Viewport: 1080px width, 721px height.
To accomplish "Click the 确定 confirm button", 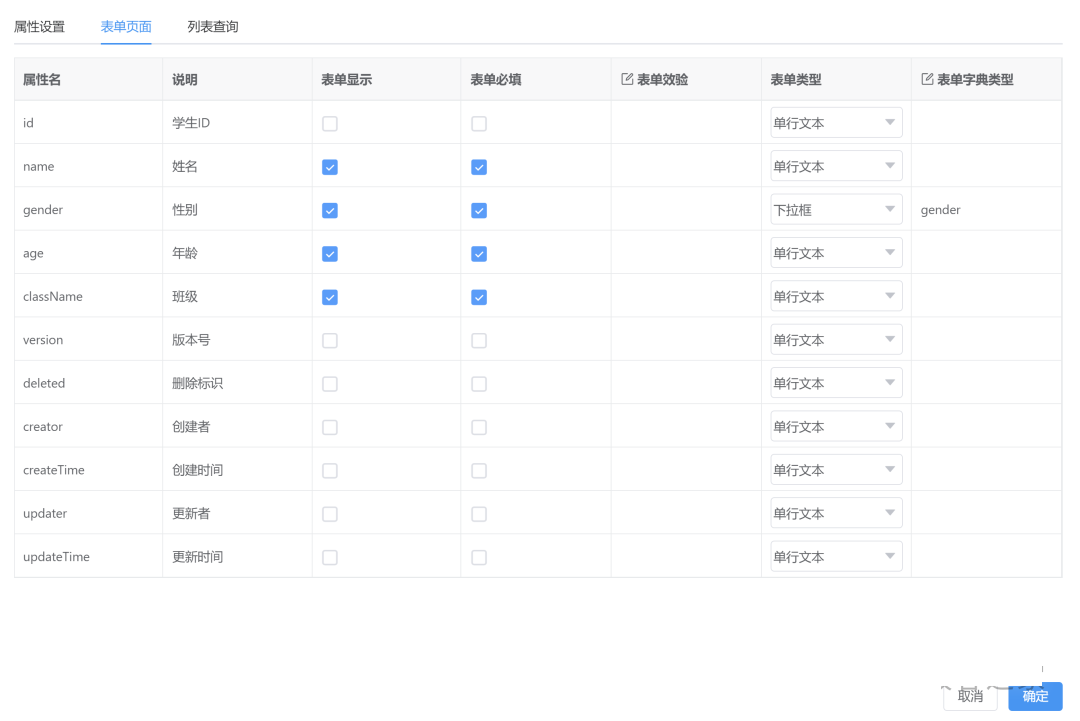I will (x=1035, y=696).
